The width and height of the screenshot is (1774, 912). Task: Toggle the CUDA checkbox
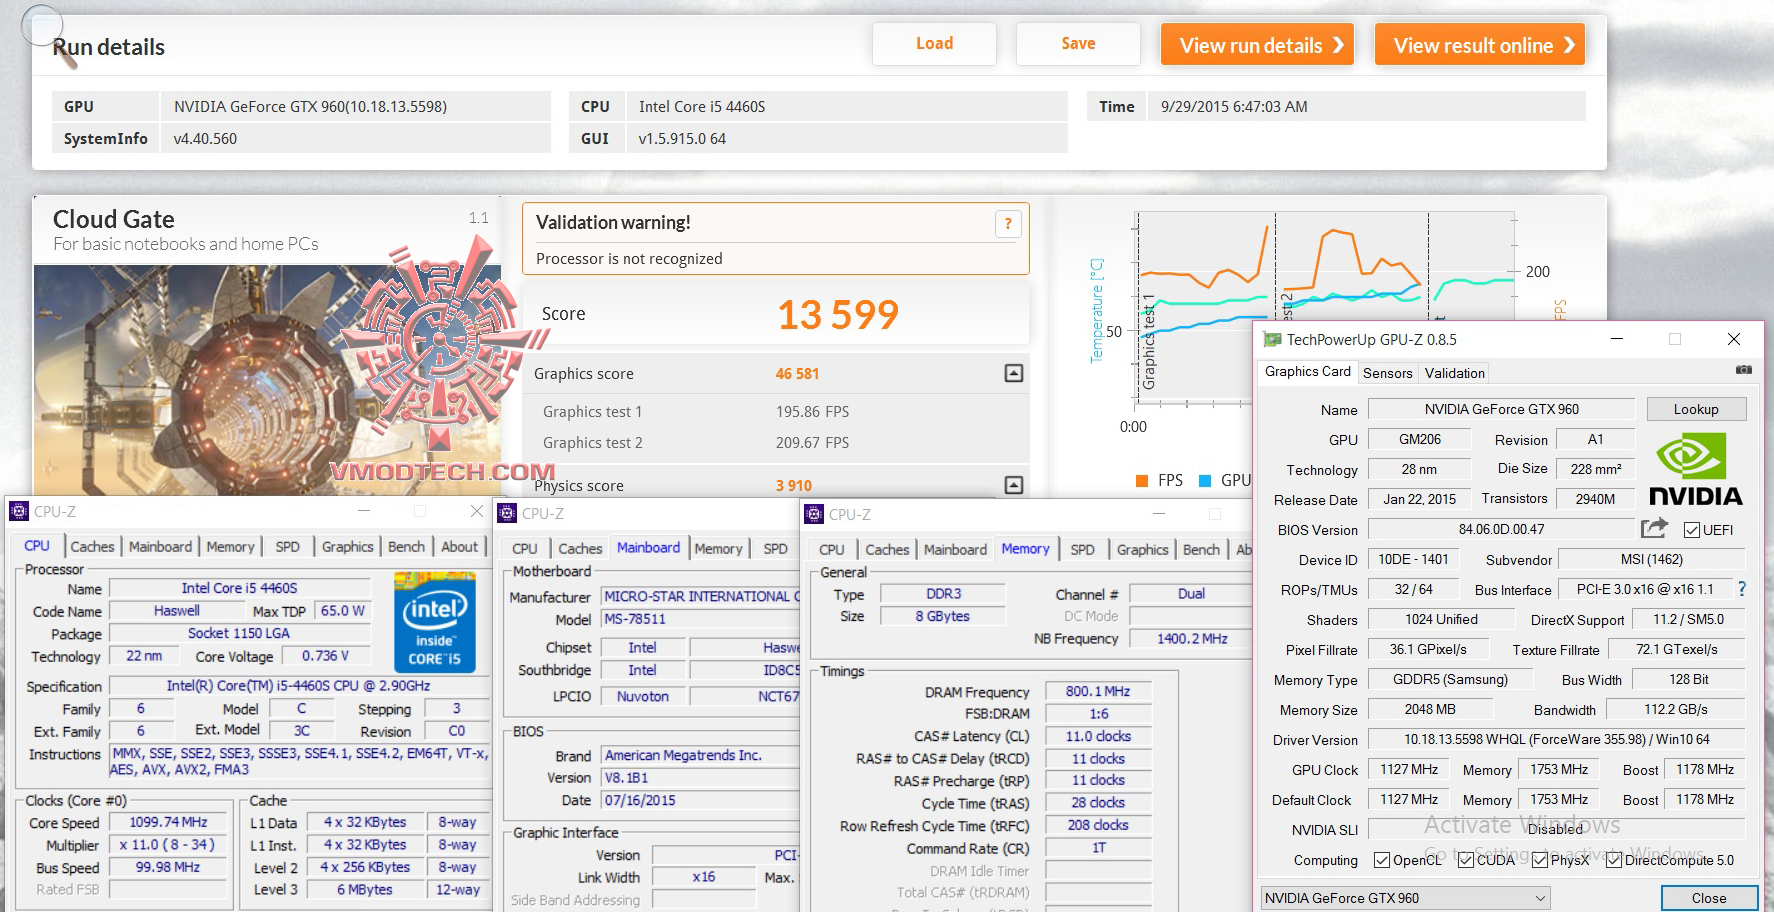[1466, 860]
